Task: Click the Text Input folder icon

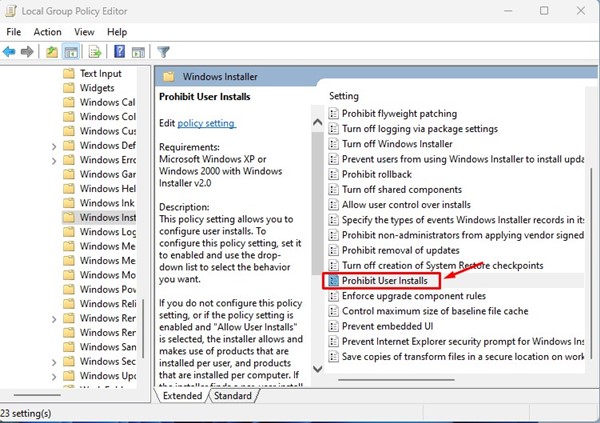Action: [68, 73]
